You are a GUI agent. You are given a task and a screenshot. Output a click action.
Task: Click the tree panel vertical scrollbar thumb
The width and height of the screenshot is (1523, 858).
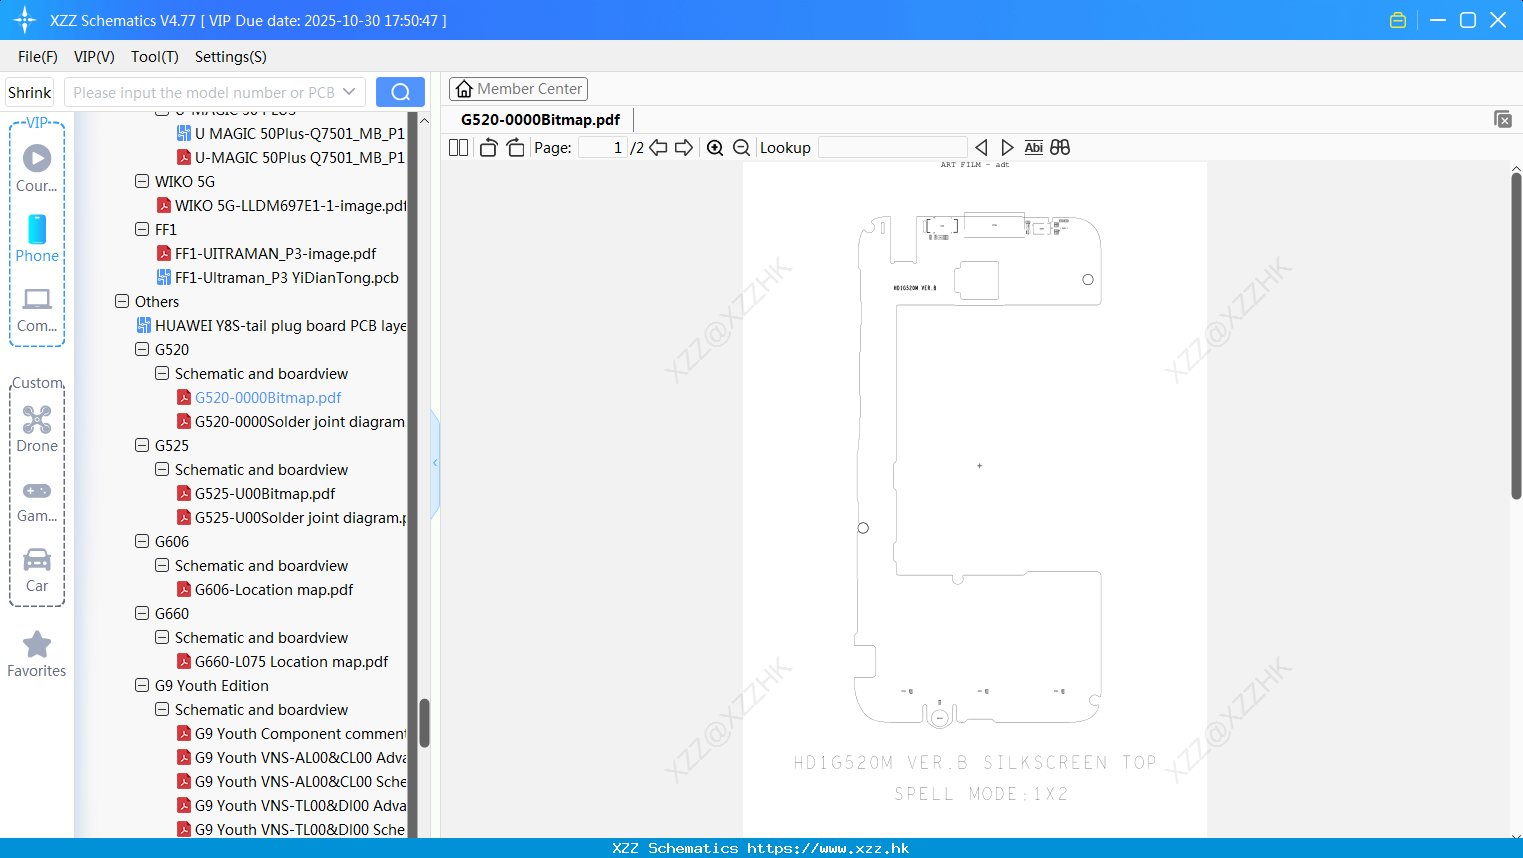pos(424,722)
